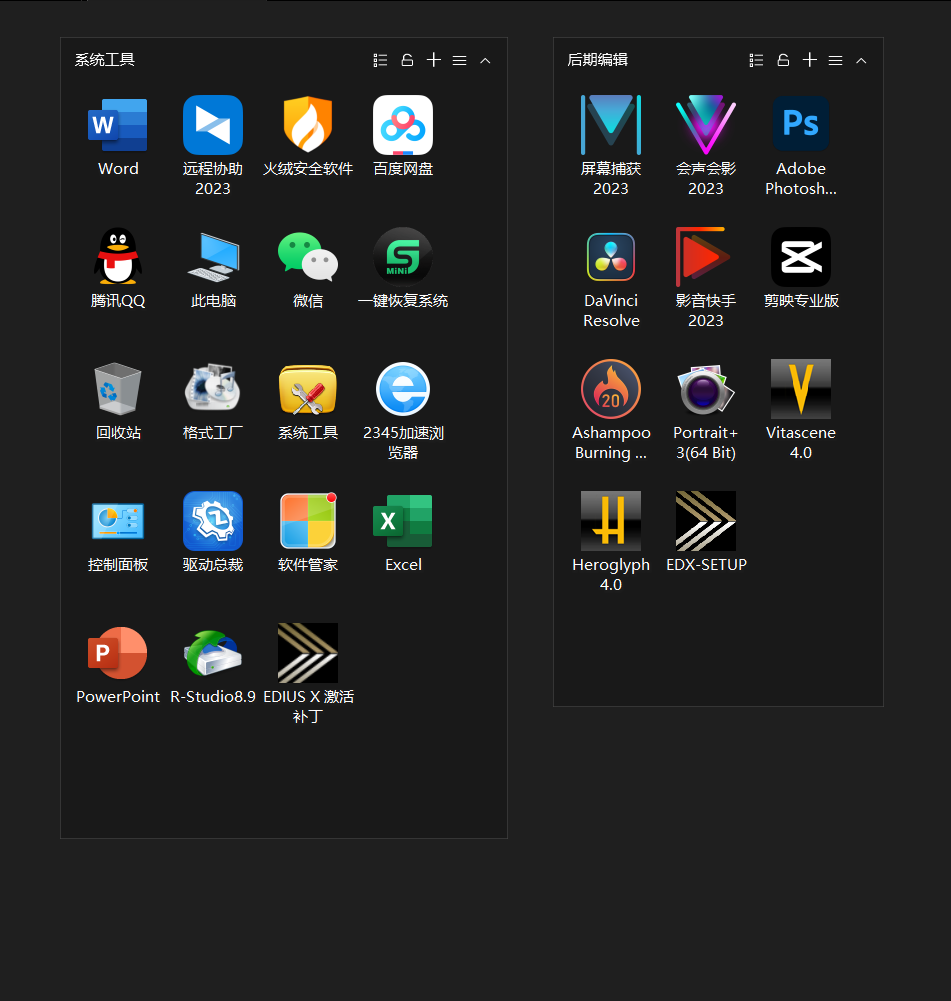Open the Word shortcut

point(118,125)
